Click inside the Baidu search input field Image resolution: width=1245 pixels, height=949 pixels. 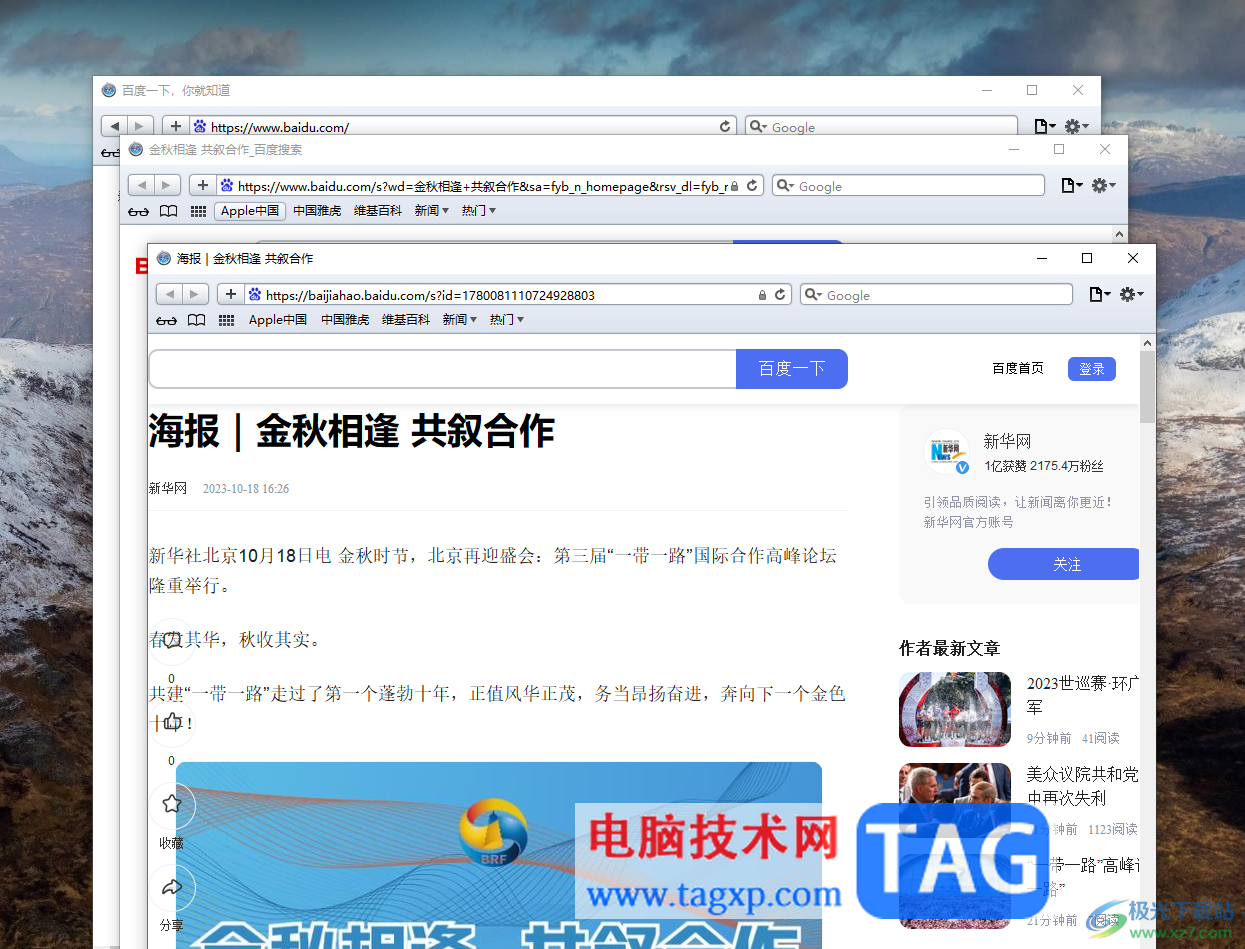pyautogui.click(x=442, y=368)
